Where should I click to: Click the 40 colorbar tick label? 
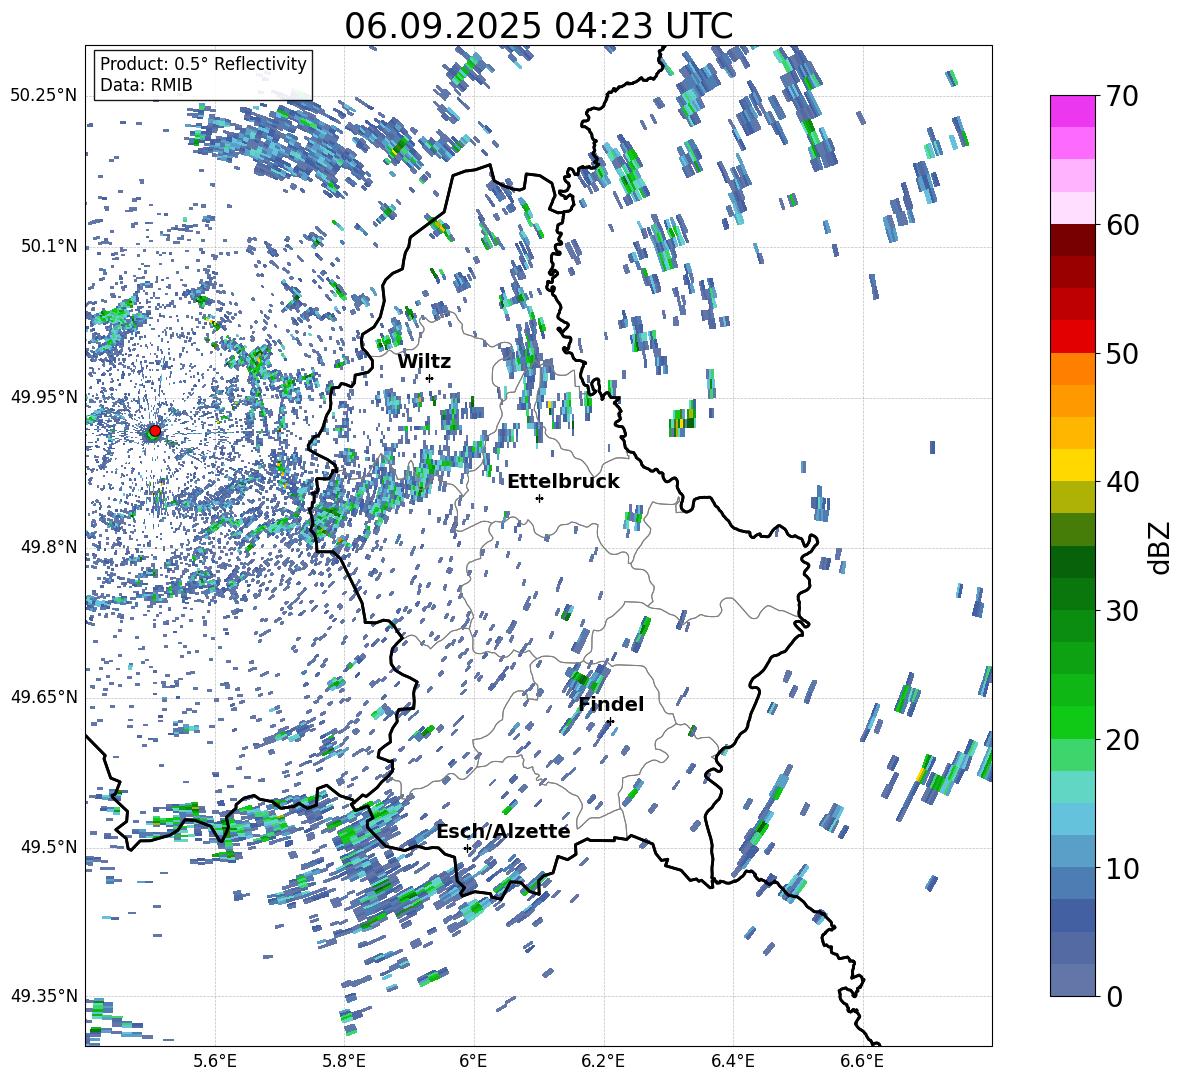(1122, 482)
